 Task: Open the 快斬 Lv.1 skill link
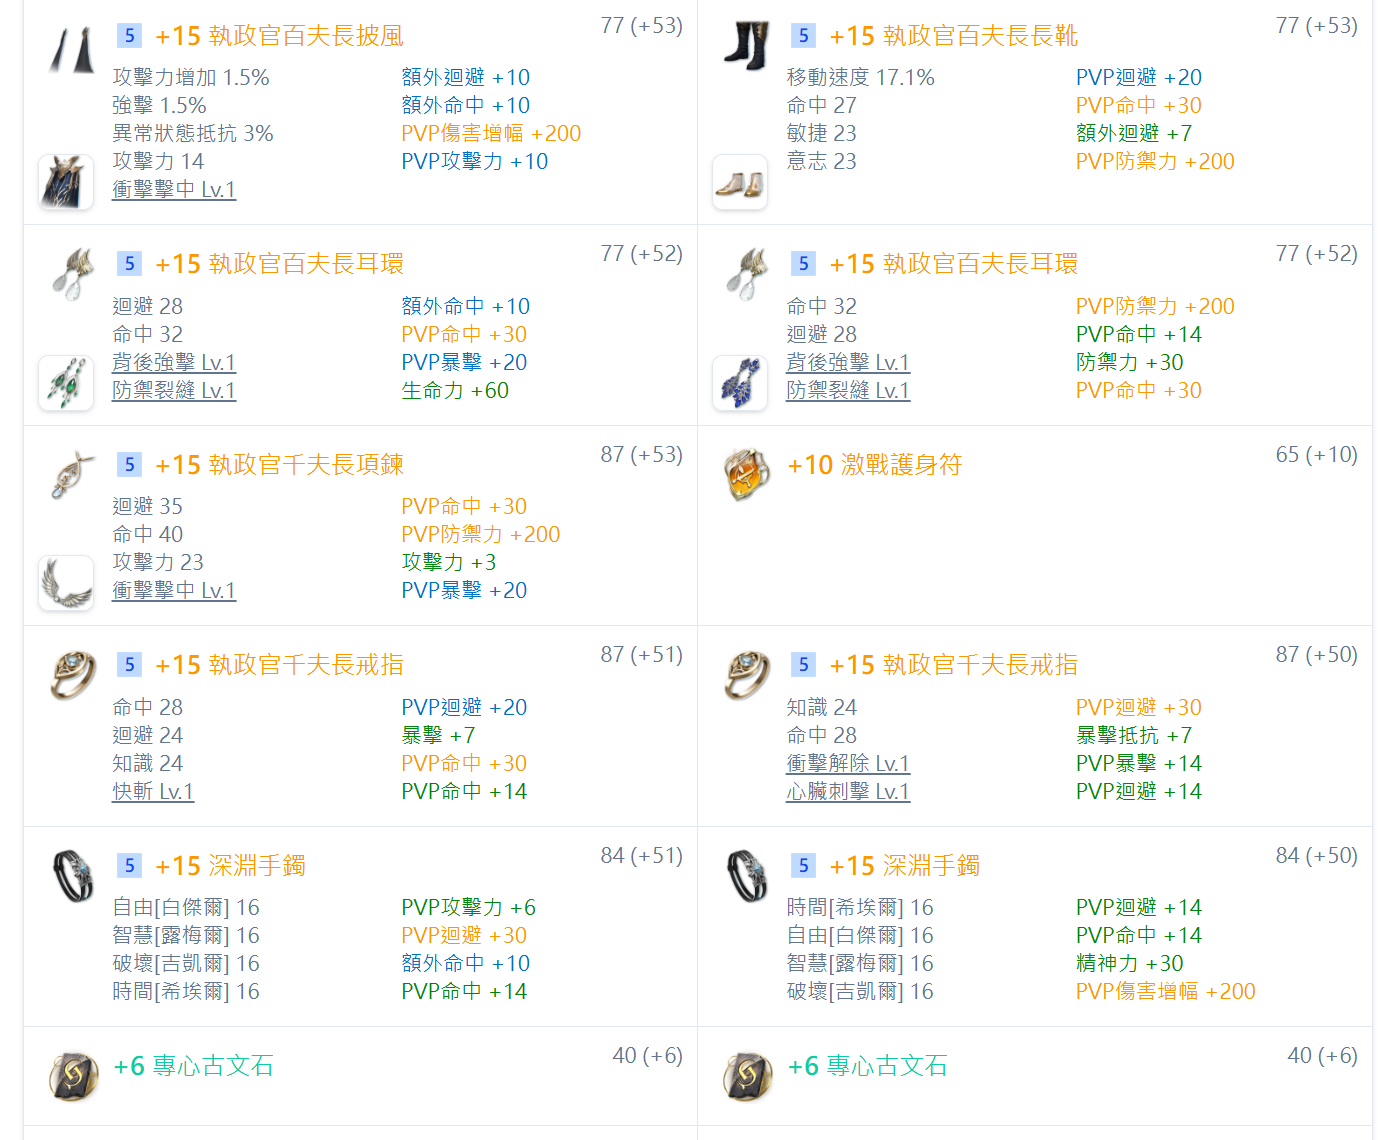(153, 791)
